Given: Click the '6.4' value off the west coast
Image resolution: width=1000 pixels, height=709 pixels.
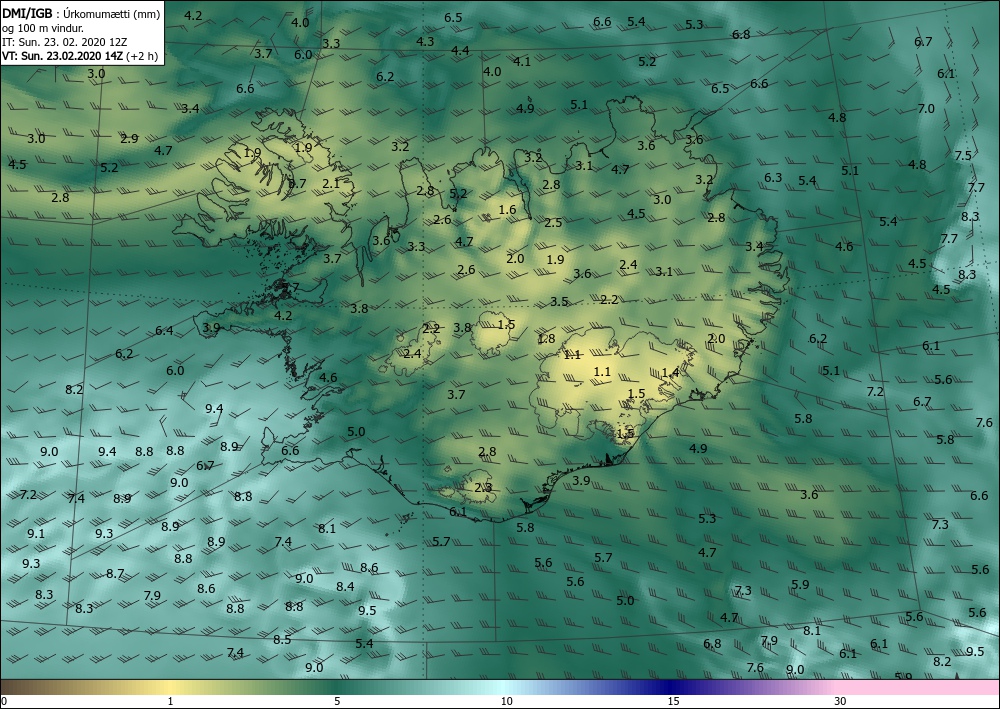Looking at the screenshot, I should click(x=164, y=331).
